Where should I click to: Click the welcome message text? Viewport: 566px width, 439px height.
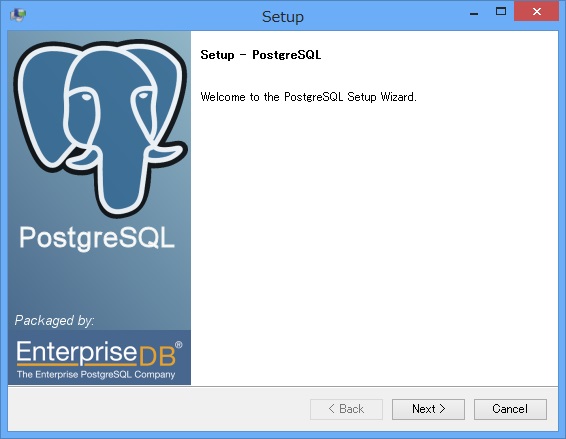[x=309, y=97]
